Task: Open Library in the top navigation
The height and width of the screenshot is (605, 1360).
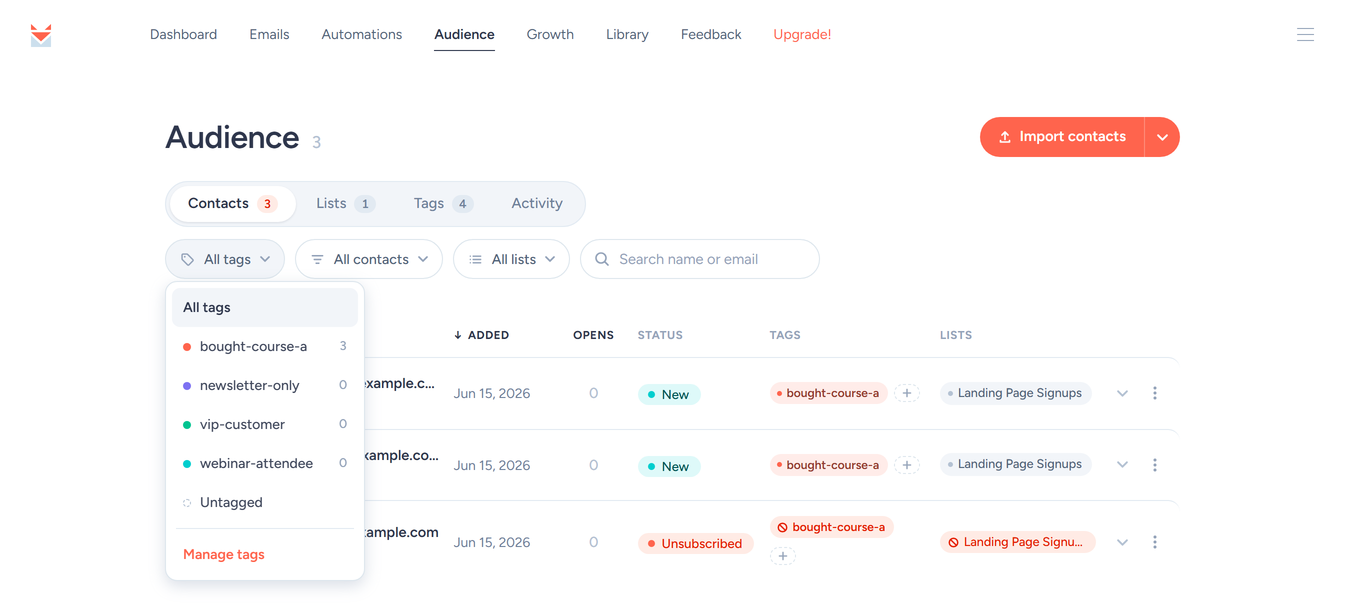Action: click(627, 34)
